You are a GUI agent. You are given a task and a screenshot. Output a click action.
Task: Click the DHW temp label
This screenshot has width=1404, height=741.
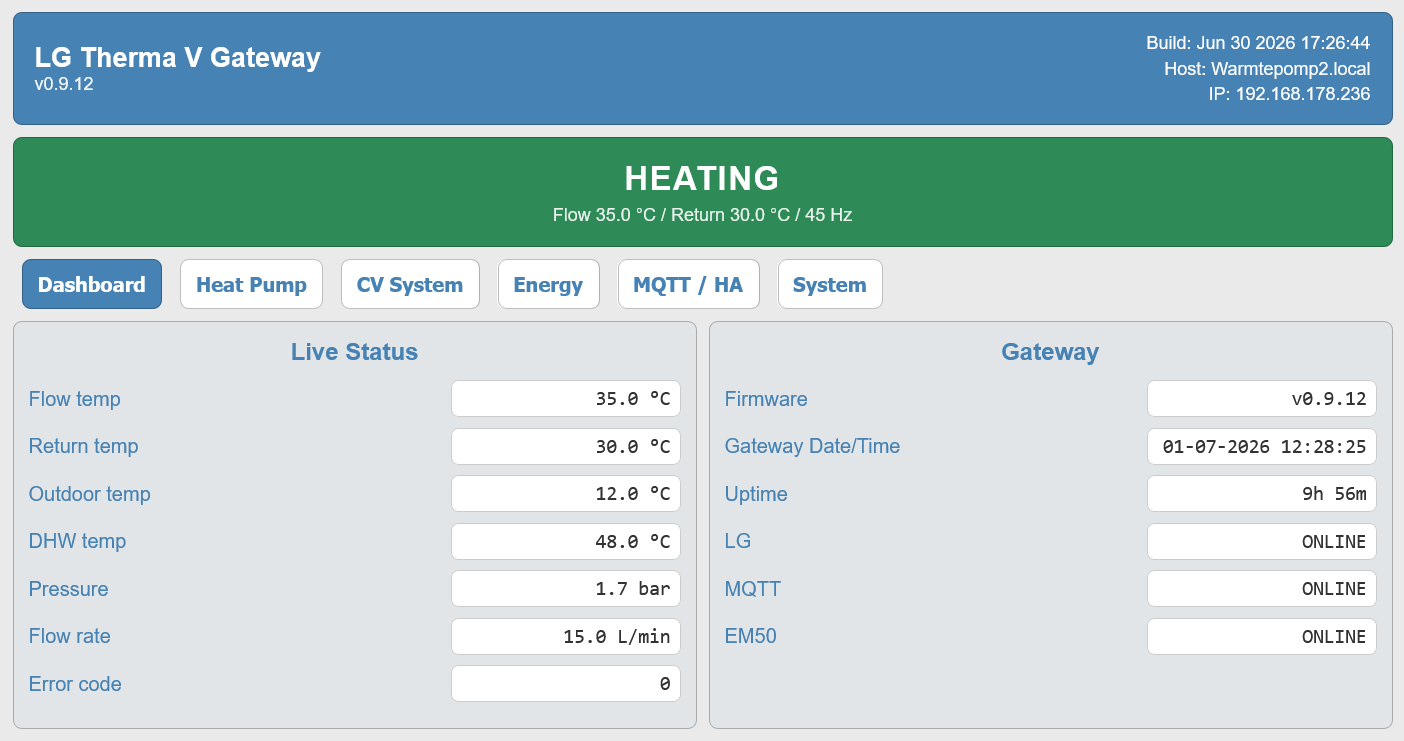point(78,541)
